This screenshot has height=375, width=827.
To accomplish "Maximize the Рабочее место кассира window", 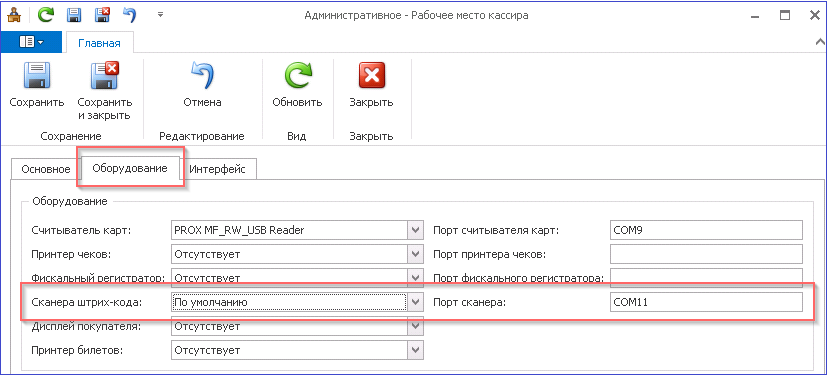I will click(785, 15).
